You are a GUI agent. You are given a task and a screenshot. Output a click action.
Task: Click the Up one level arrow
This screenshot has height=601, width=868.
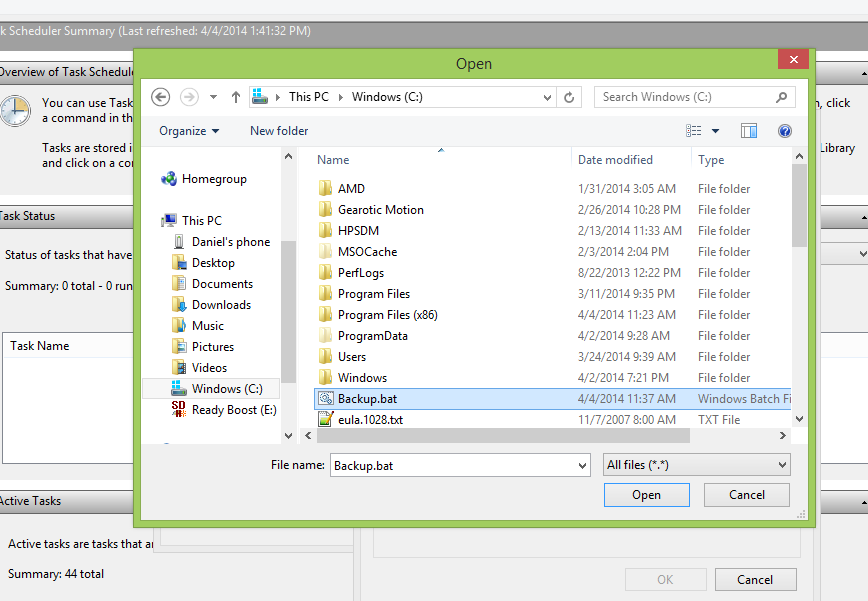tap(236, 97)
